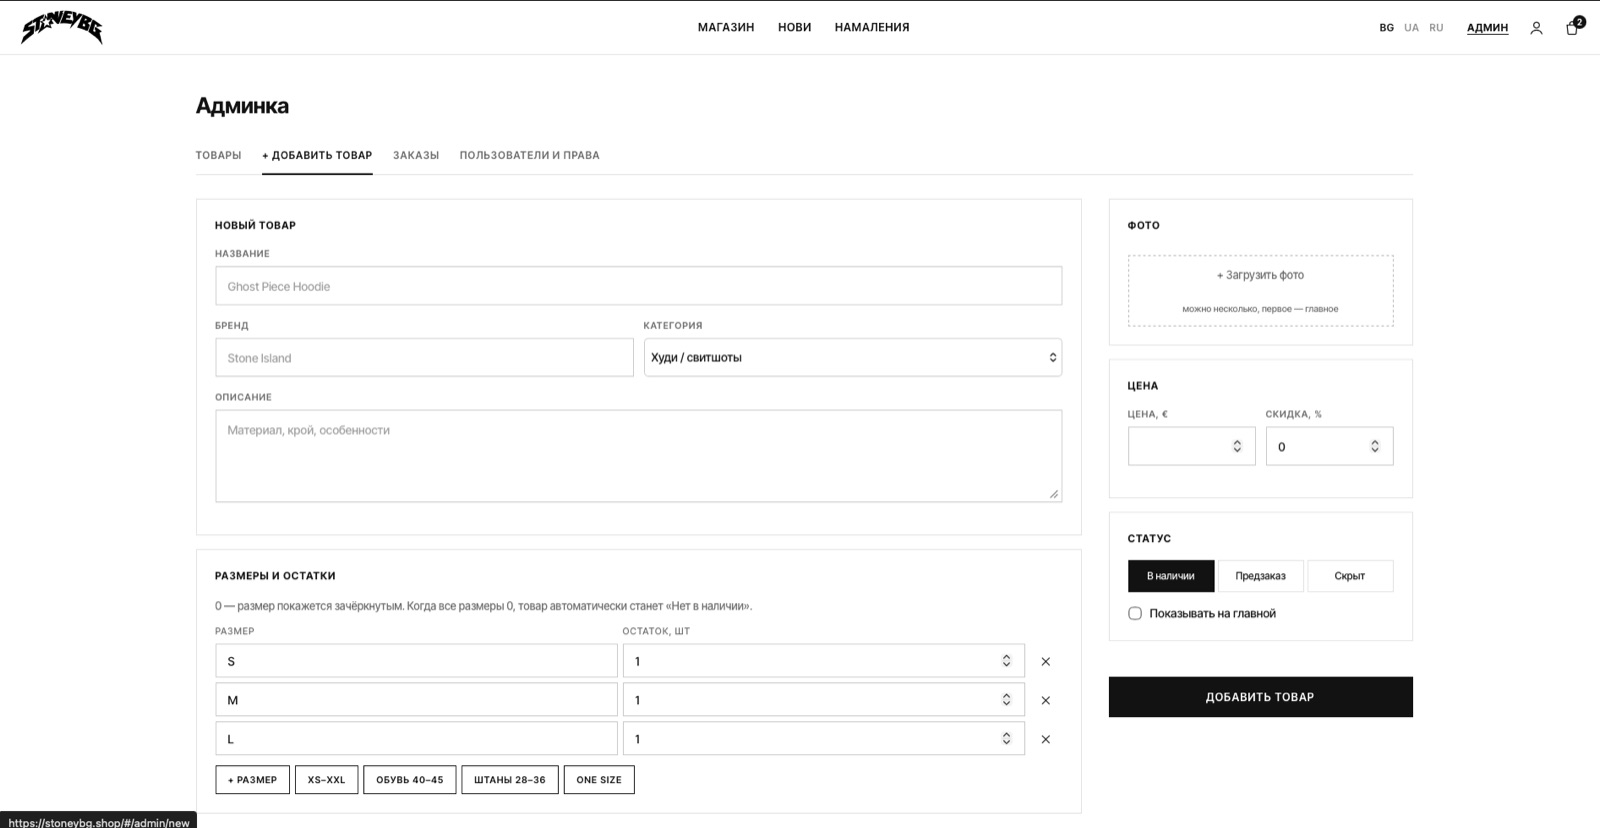1600x828 pixels.
Task: Click the Загрузить фото upload area
Action: point(1260,290)
